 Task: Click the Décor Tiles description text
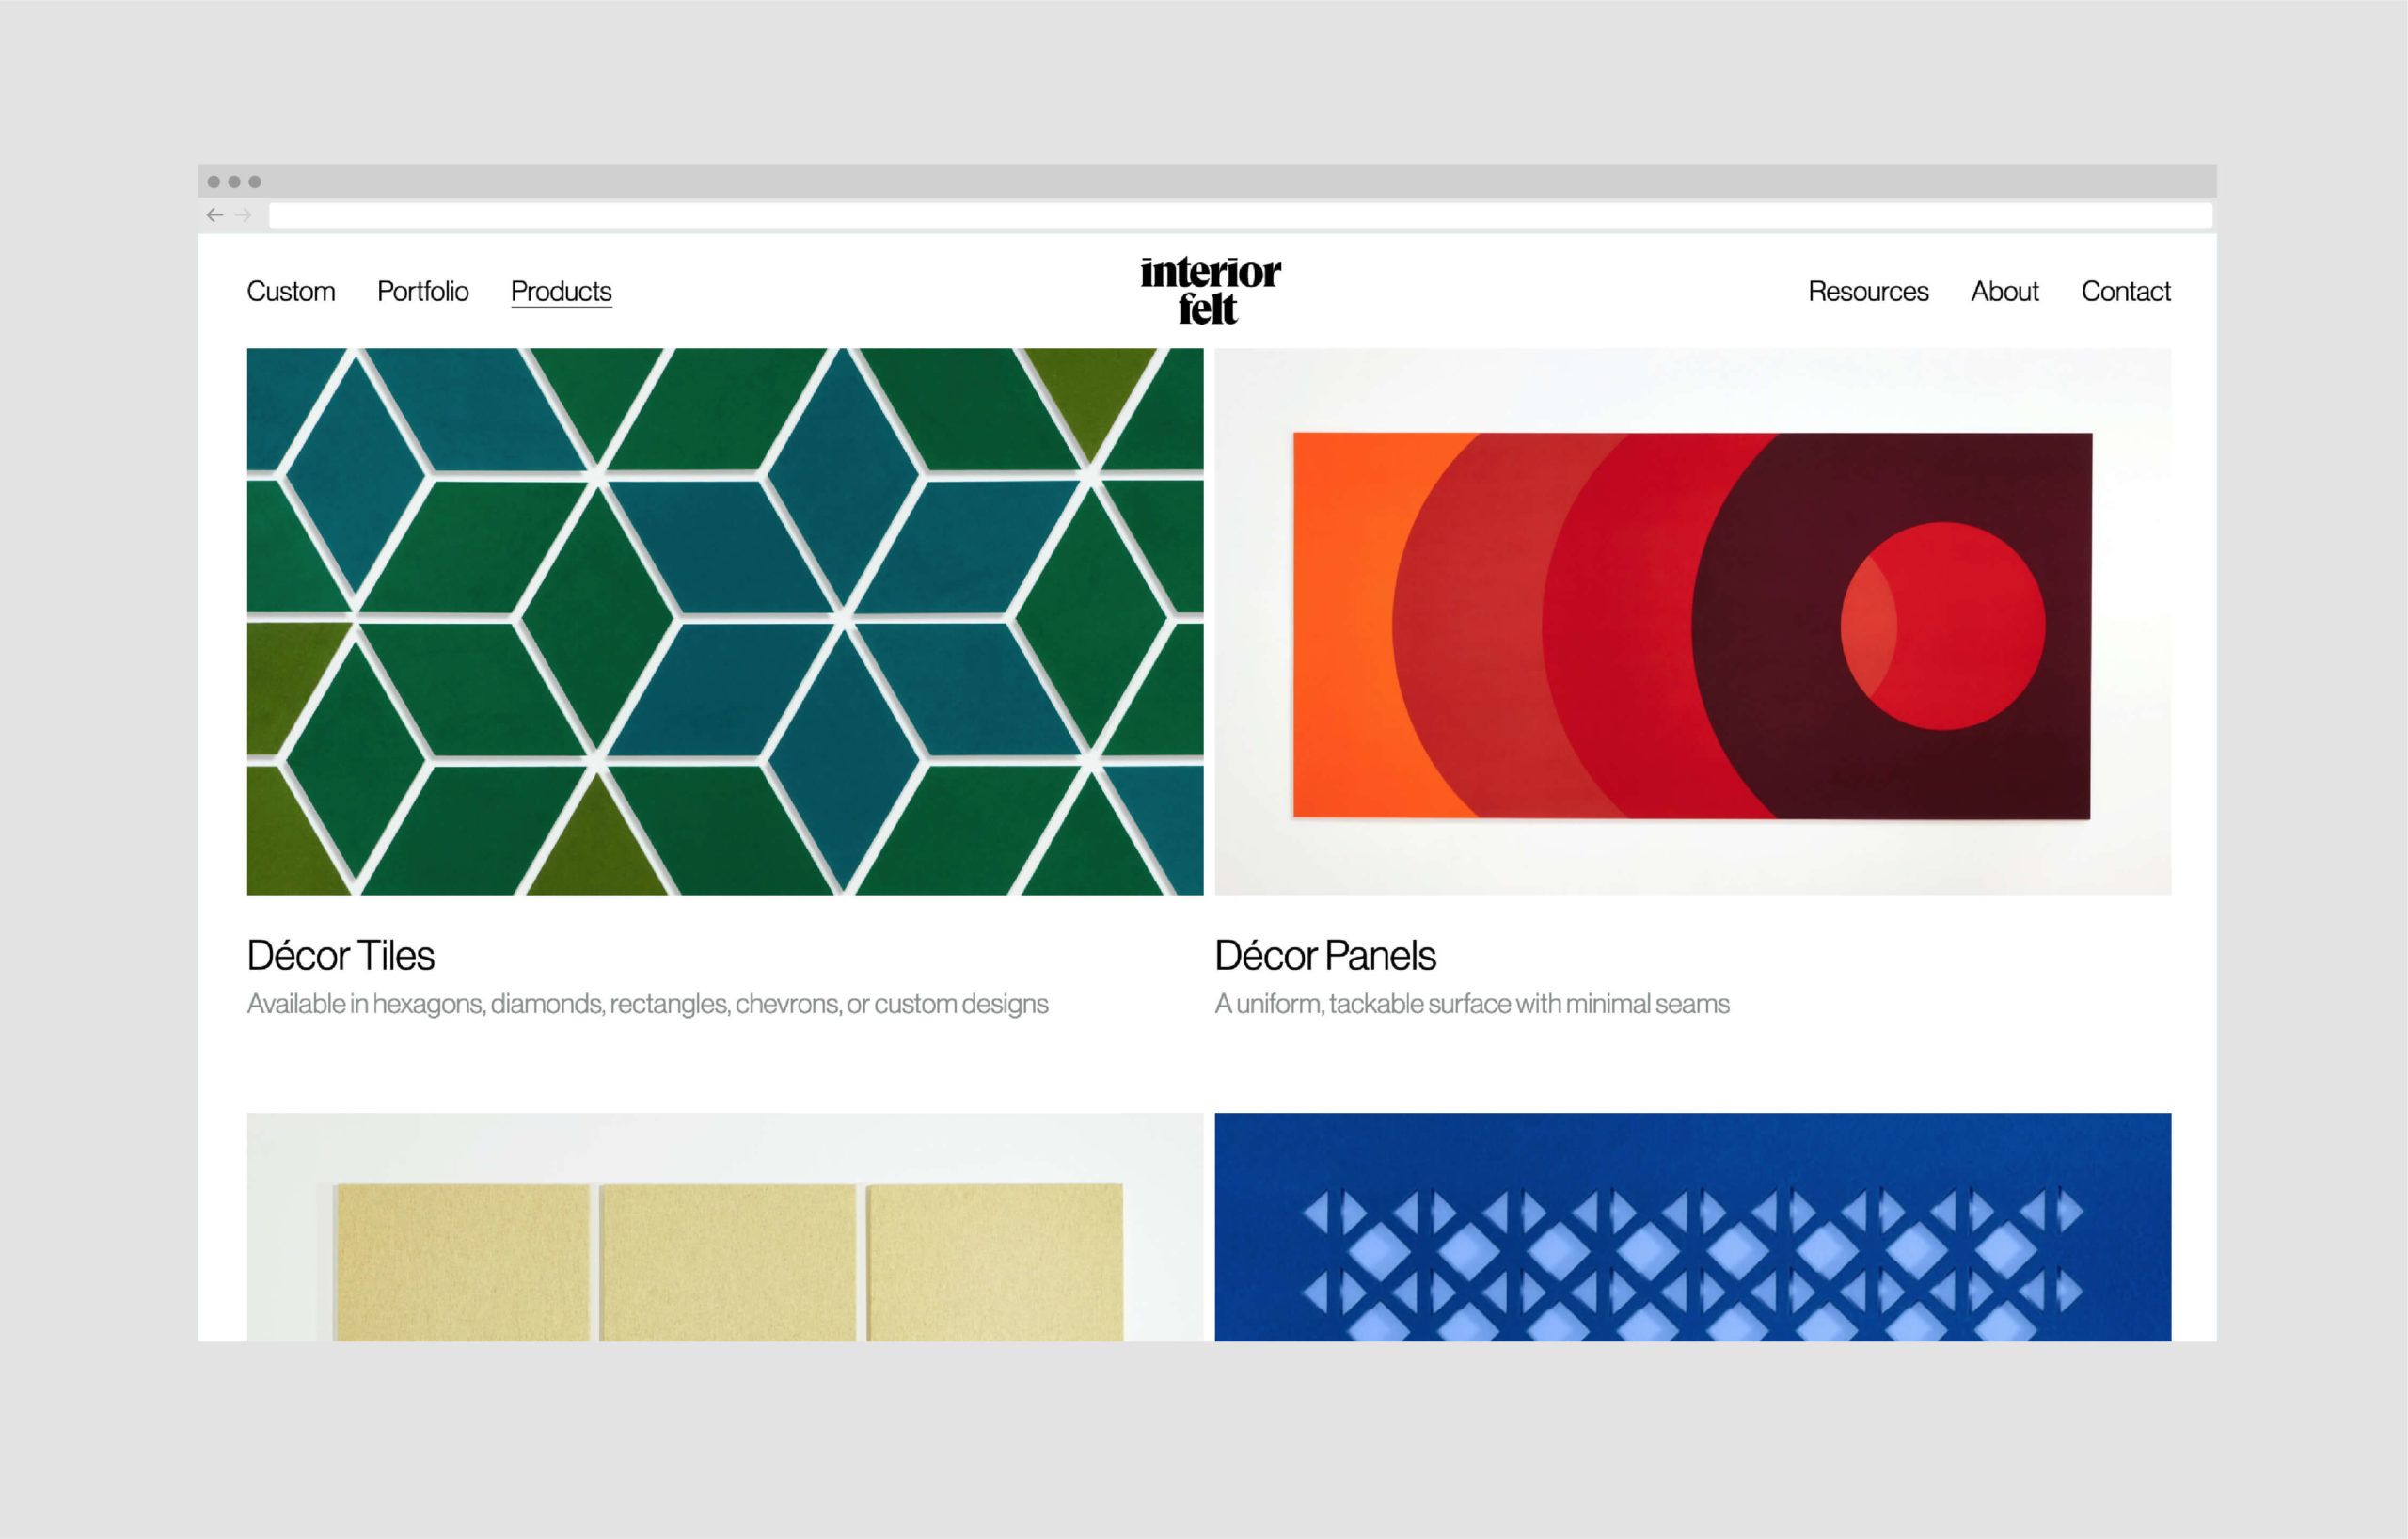[647, 1003]
